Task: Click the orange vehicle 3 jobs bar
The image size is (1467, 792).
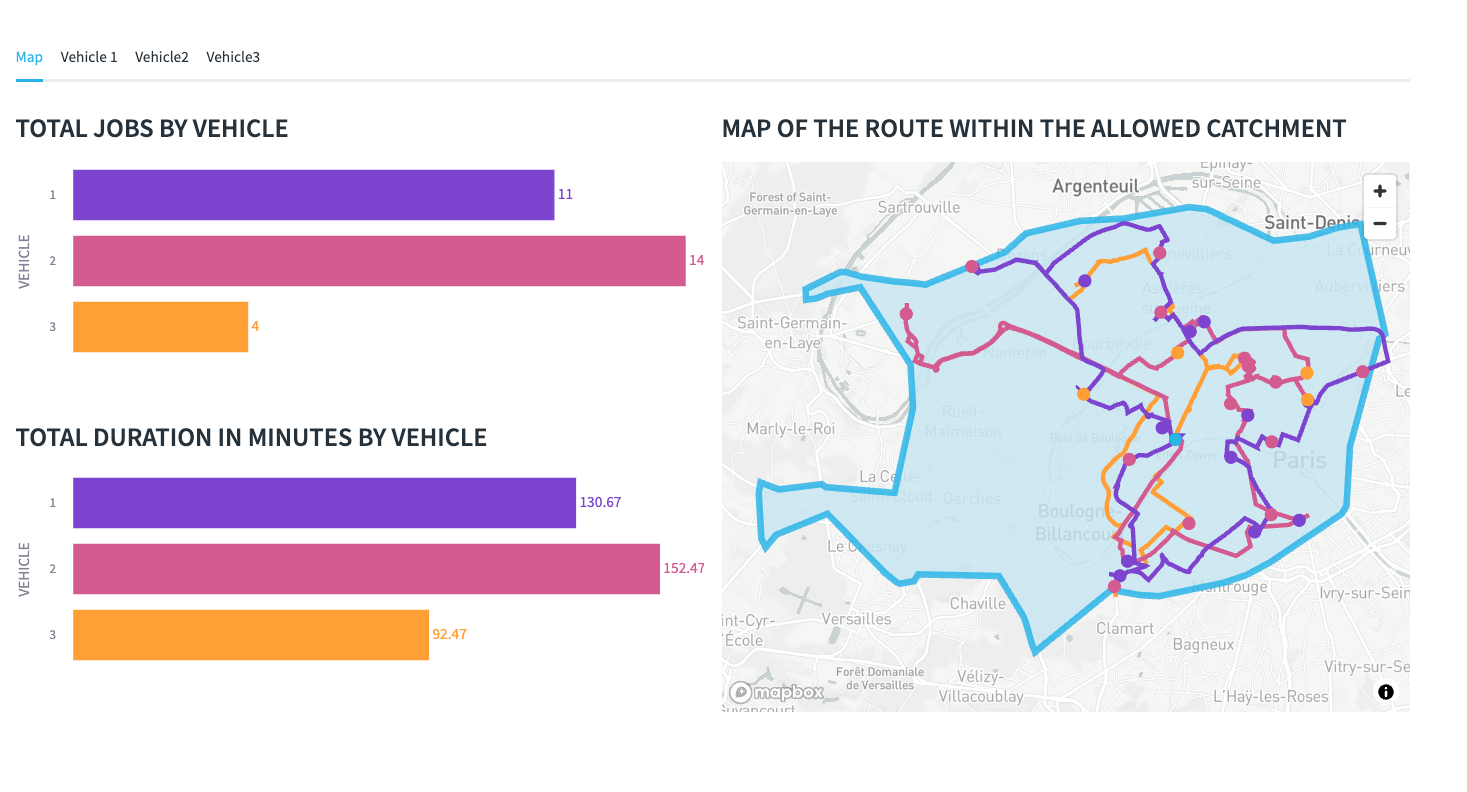Action: [160, 327]
